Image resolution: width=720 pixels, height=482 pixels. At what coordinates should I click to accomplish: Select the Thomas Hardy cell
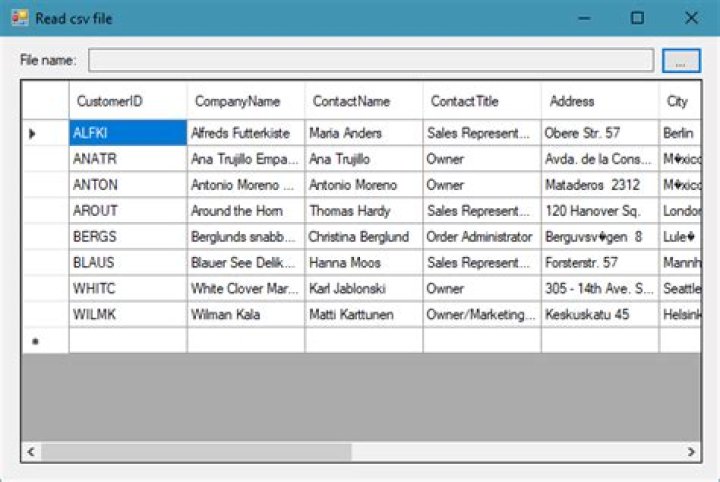pyautogui.click(x=364, y=211)
